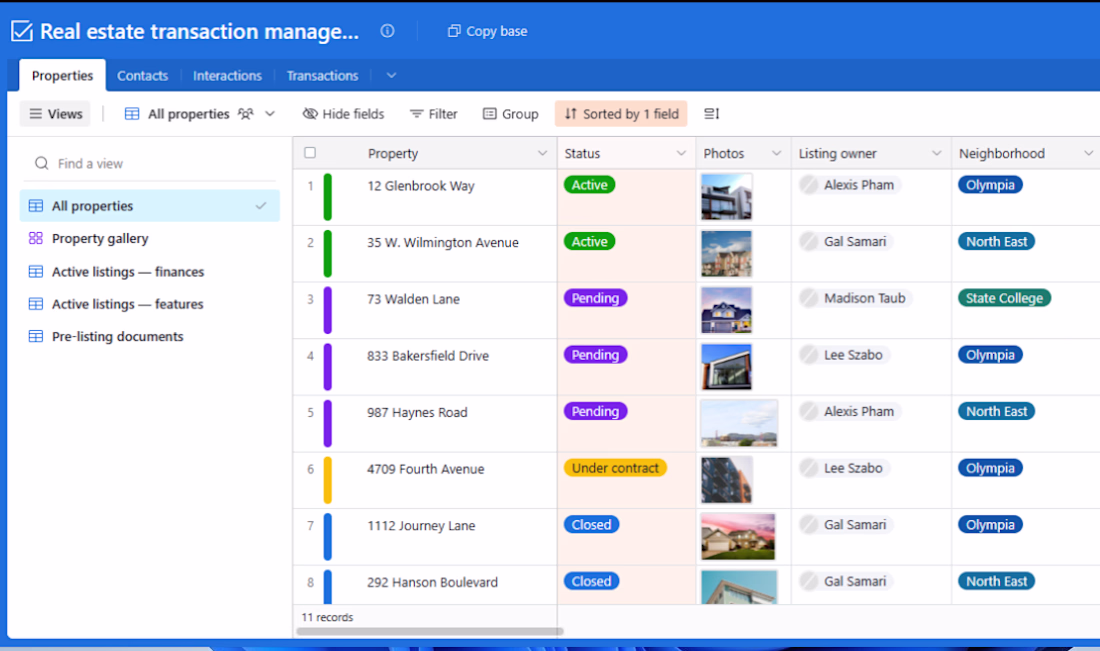Click the Copy base button

[488, 31]
